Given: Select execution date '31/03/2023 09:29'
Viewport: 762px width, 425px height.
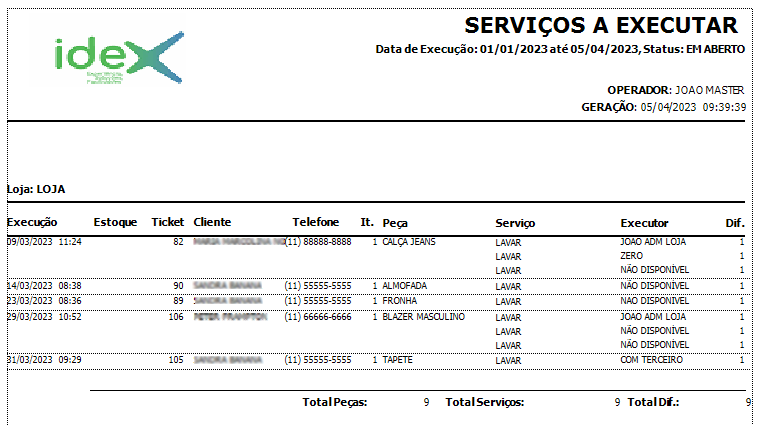Looking at the screenshot, I should 44,359.
